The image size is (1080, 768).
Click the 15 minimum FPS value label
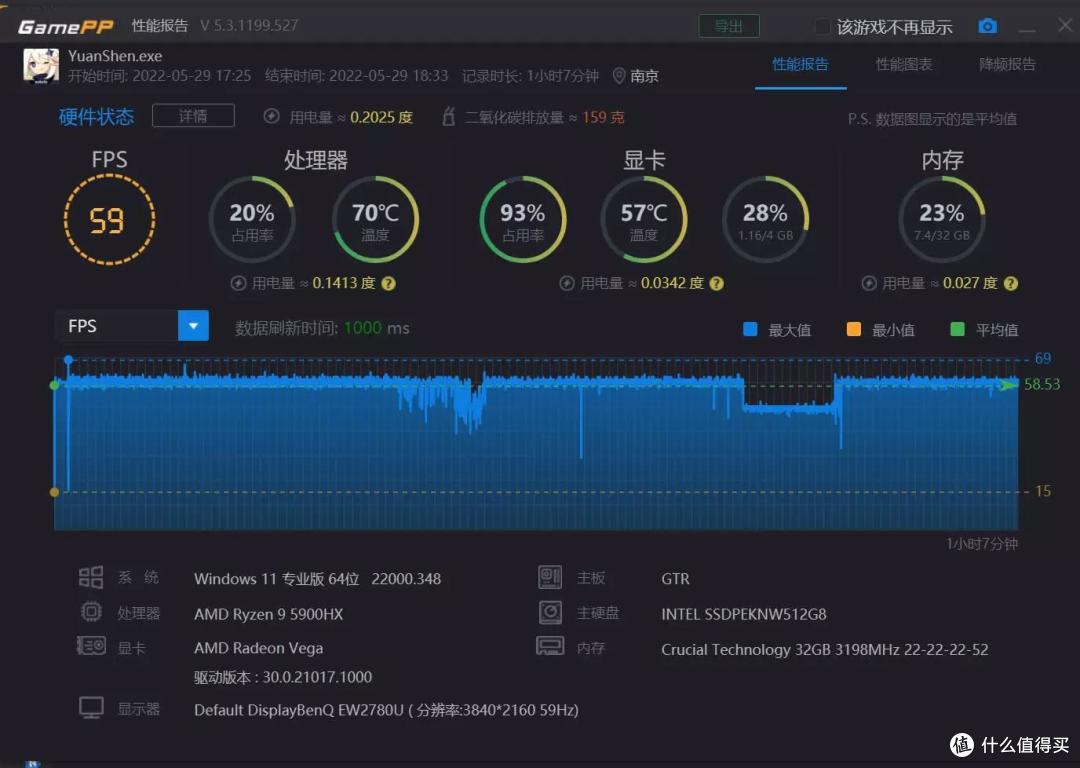point(1043,491)
